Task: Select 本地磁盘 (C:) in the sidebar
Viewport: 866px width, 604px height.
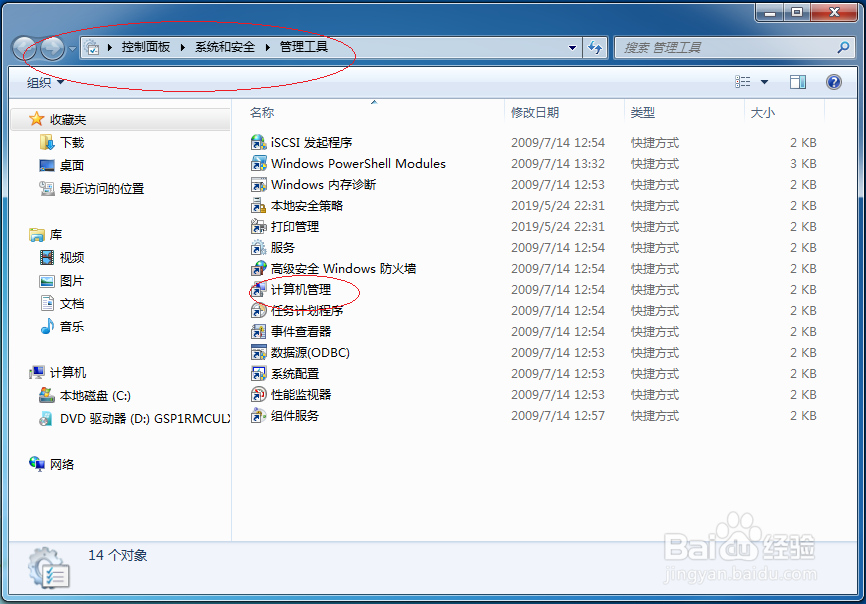Action: tap(97, 395)
